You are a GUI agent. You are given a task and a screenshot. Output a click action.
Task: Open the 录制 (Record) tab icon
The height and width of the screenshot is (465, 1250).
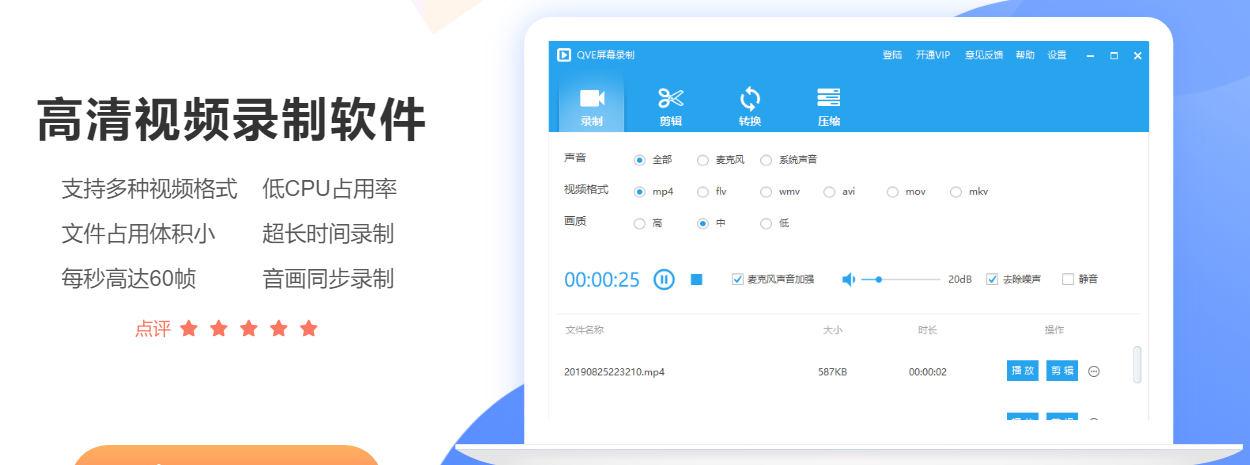tap(592, 99)
